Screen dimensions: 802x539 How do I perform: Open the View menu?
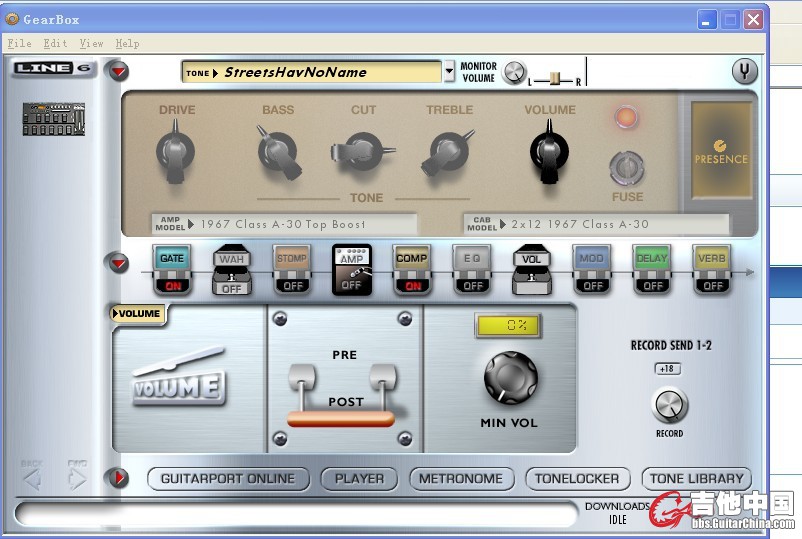coord(92,43)
